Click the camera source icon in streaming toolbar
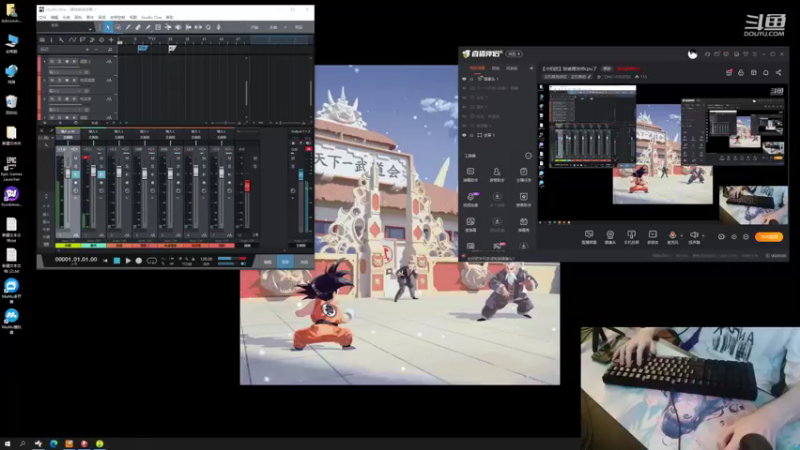The height and width of the screenshot is (450, 800). [x=610, y=235]
